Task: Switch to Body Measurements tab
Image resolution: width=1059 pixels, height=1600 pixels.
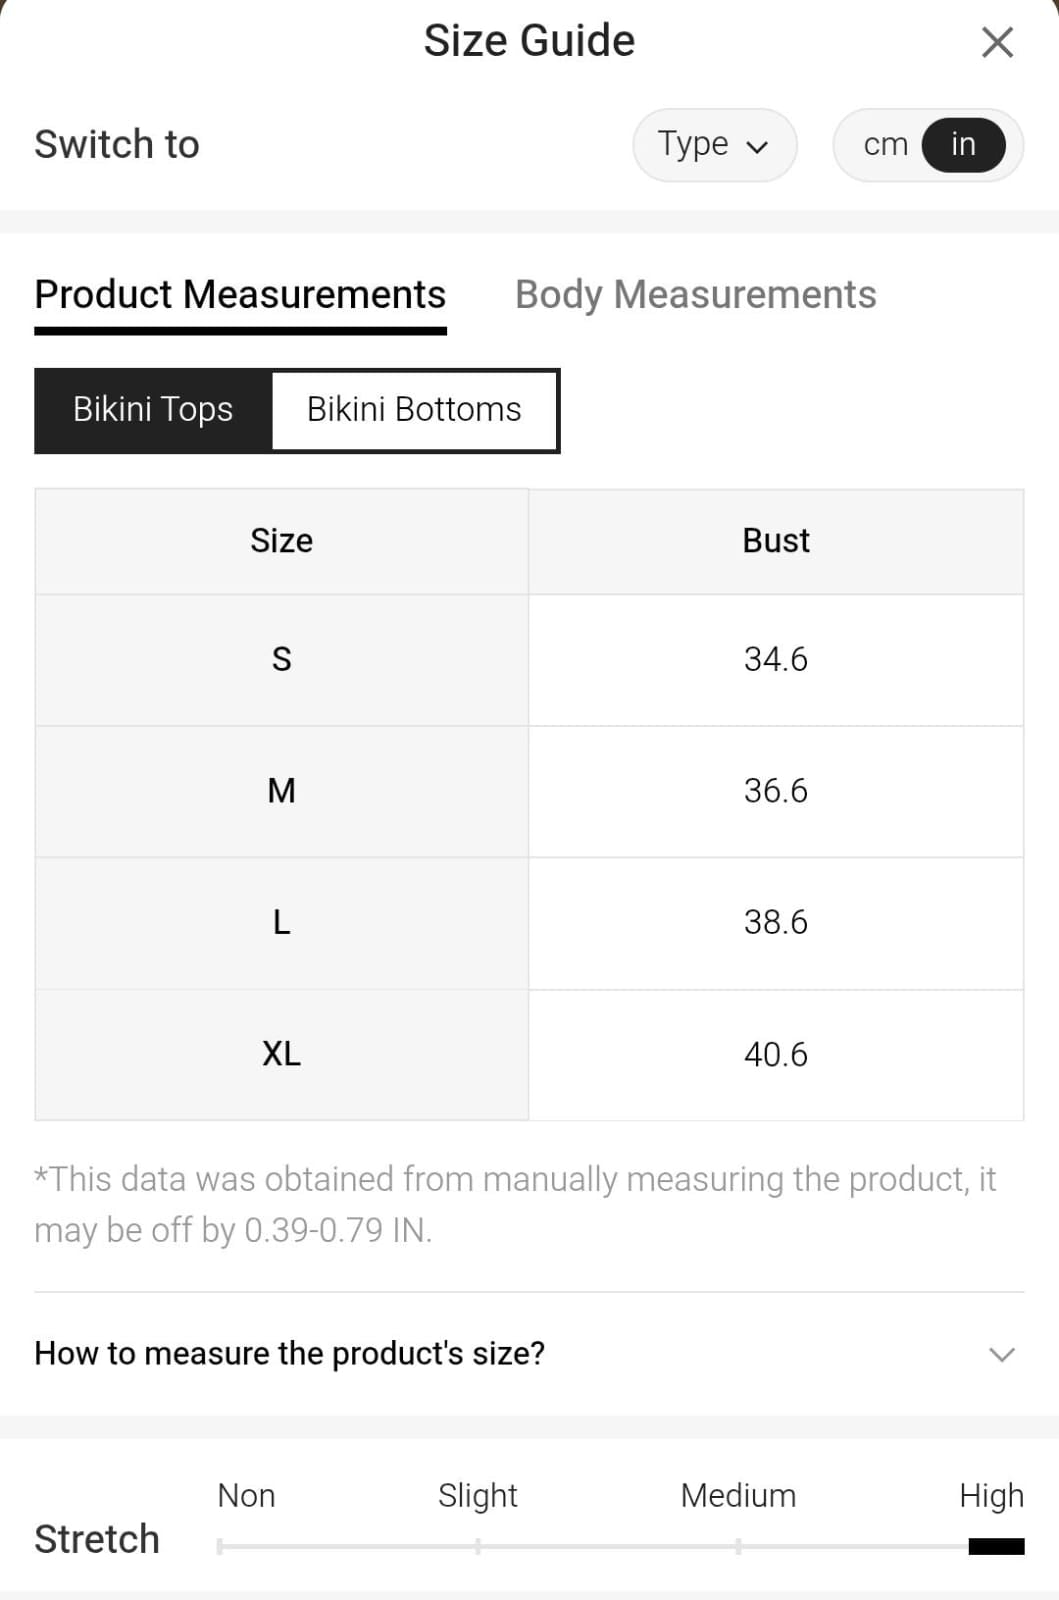Action: tap(695, 295)
